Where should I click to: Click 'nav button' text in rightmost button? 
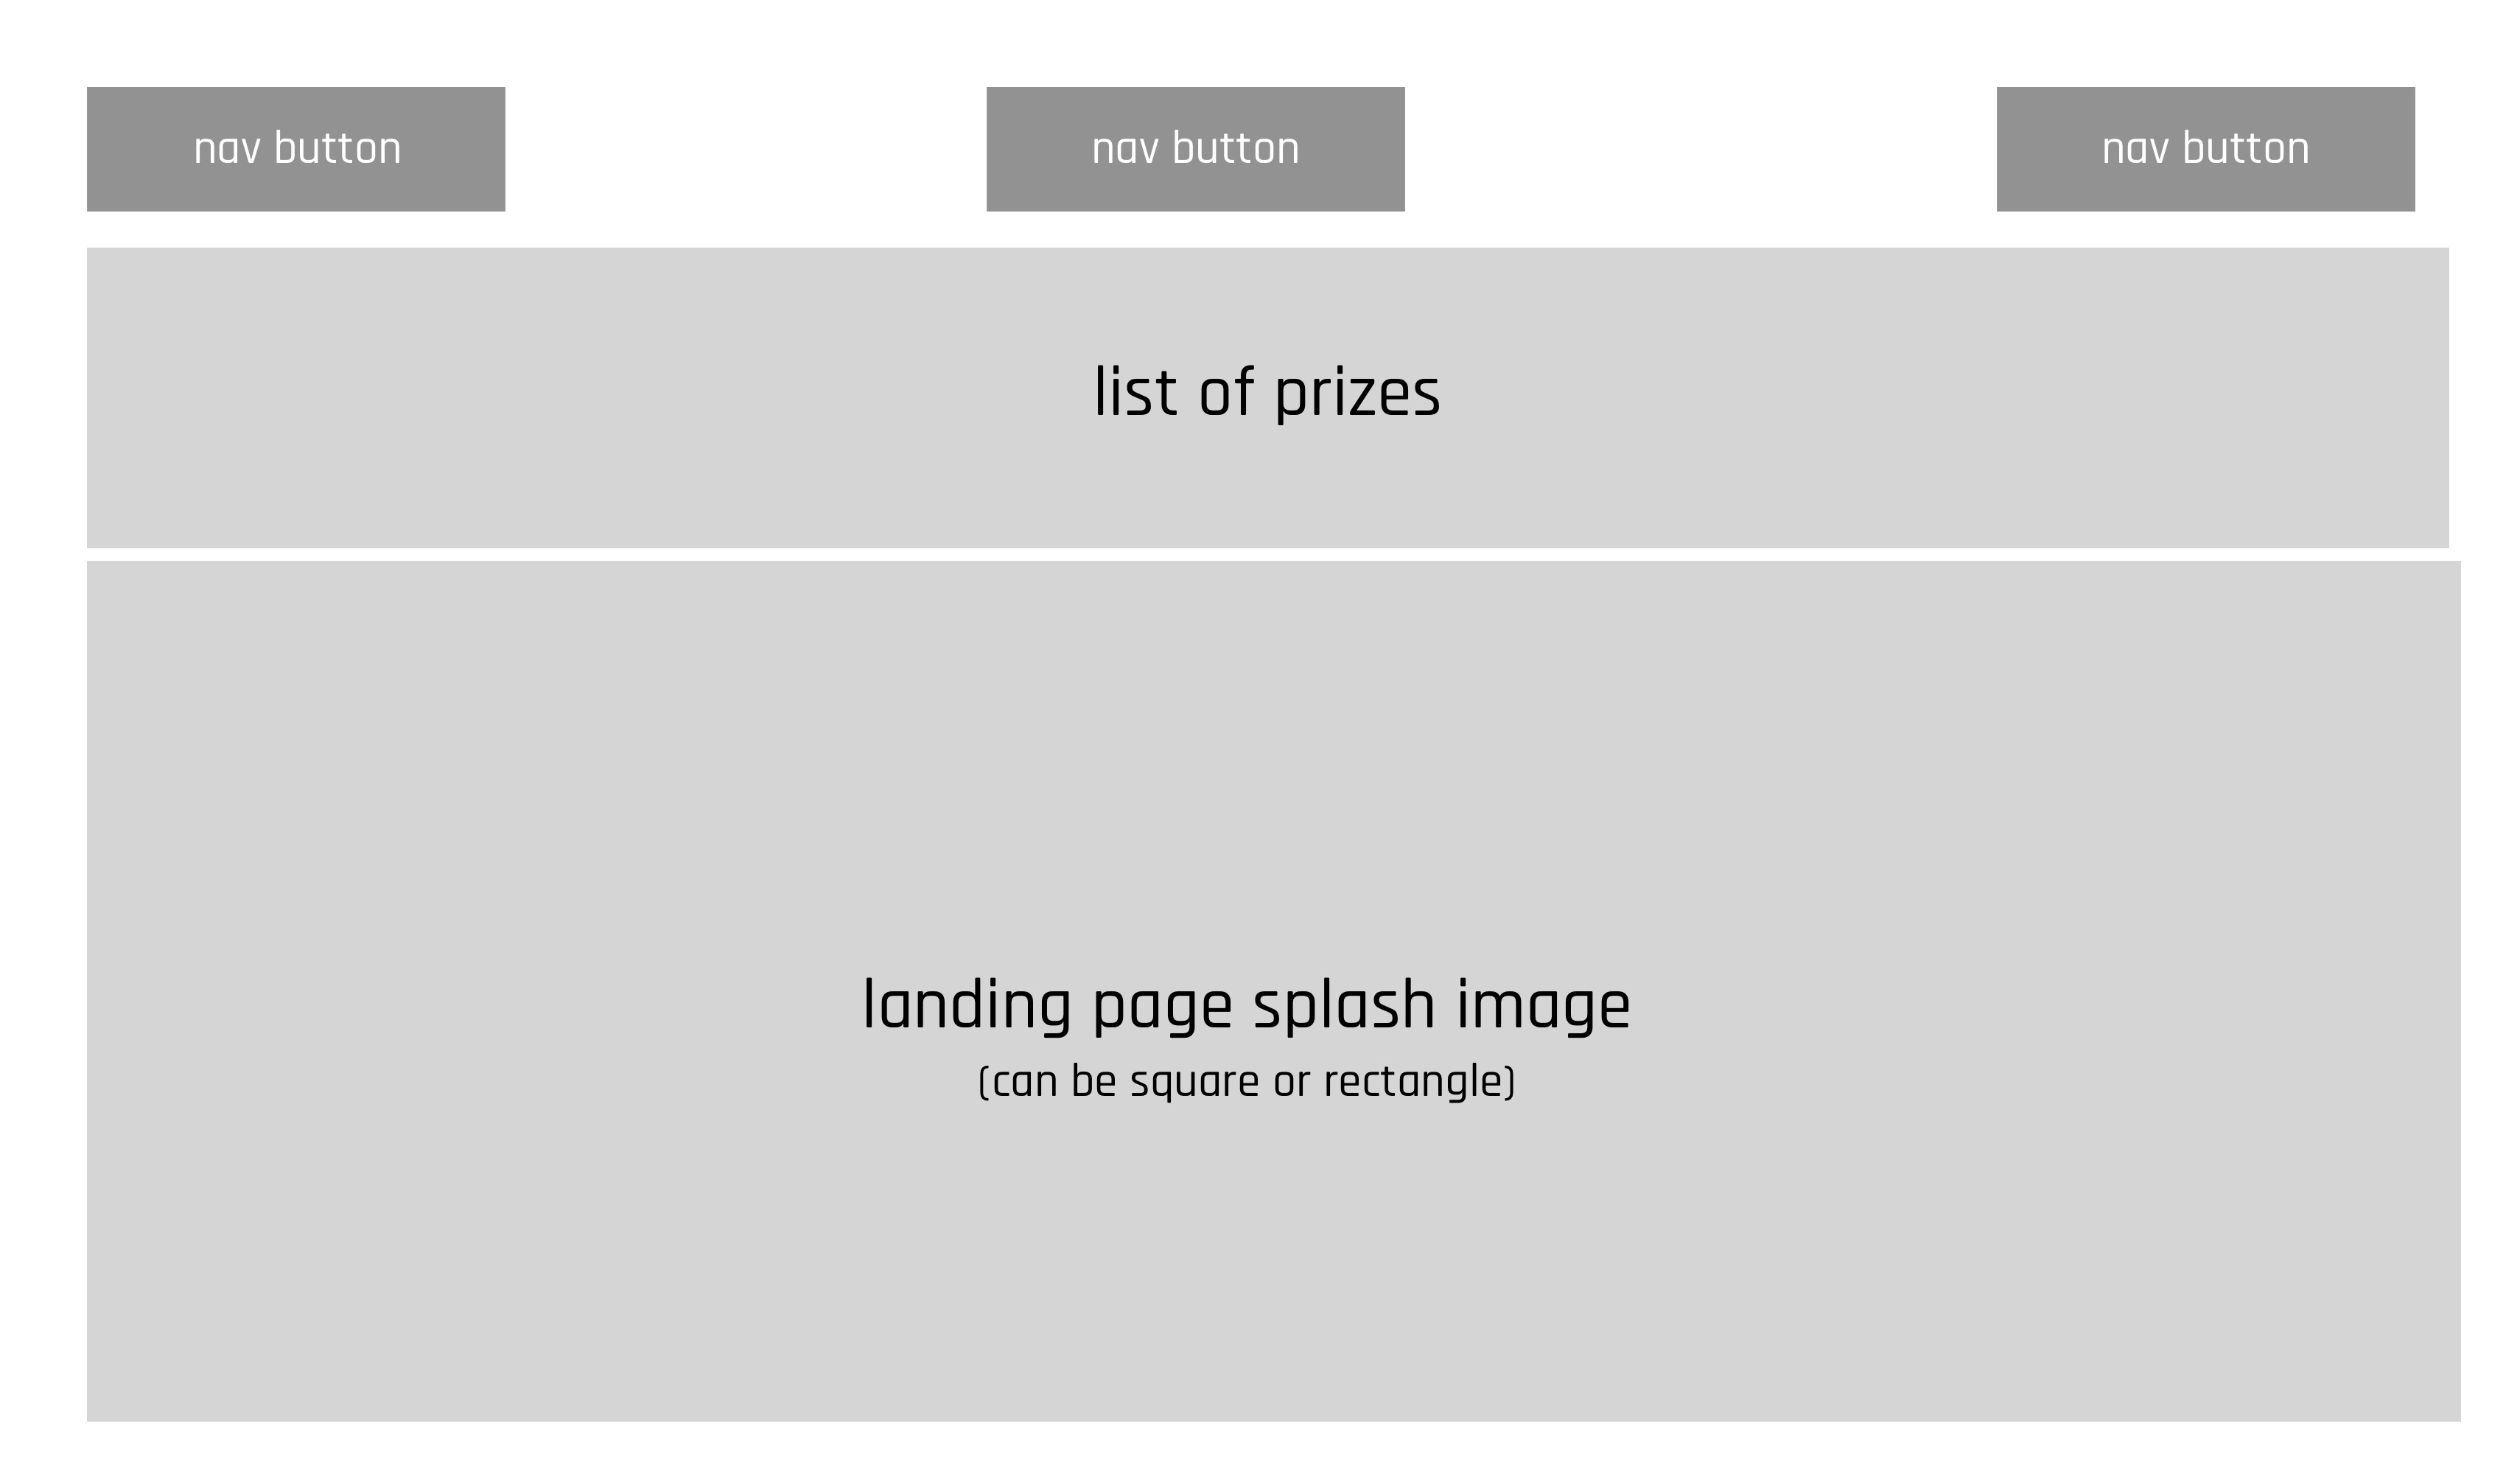pyautogui.click(x=2206, y=148)
